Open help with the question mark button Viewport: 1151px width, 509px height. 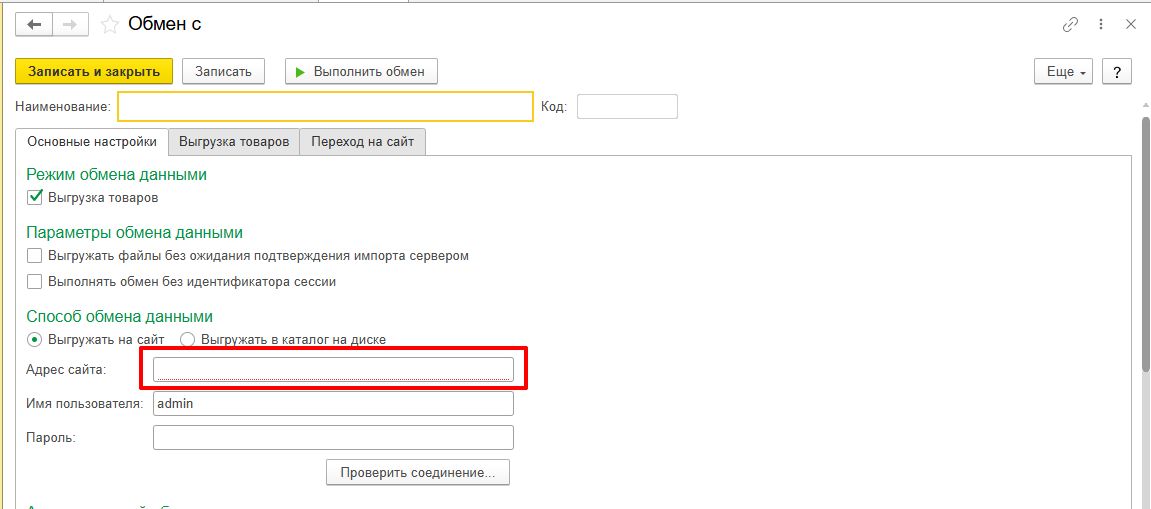(1116, 72)
